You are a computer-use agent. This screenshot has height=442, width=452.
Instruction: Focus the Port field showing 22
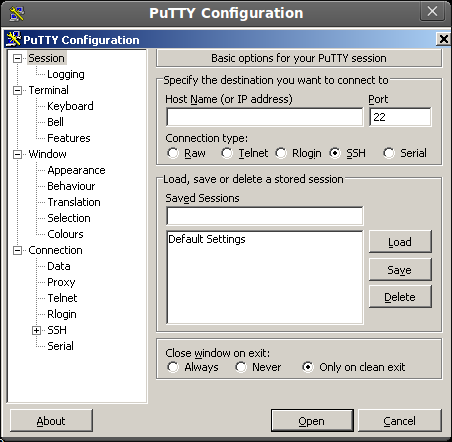coord(400,117)
